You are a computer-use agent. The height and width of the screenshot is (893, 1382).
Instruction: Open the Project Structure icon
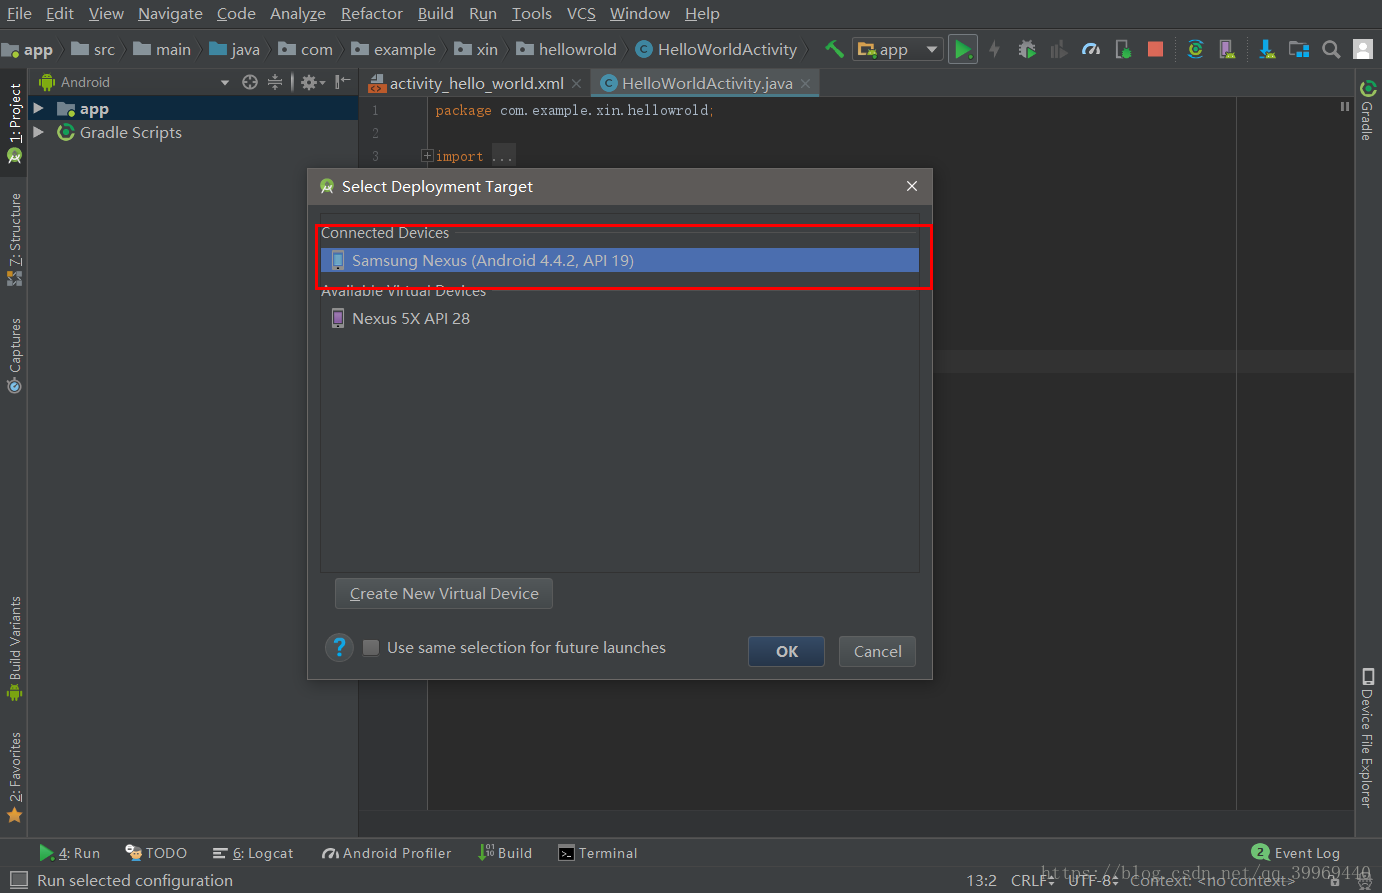point(1299,49)
